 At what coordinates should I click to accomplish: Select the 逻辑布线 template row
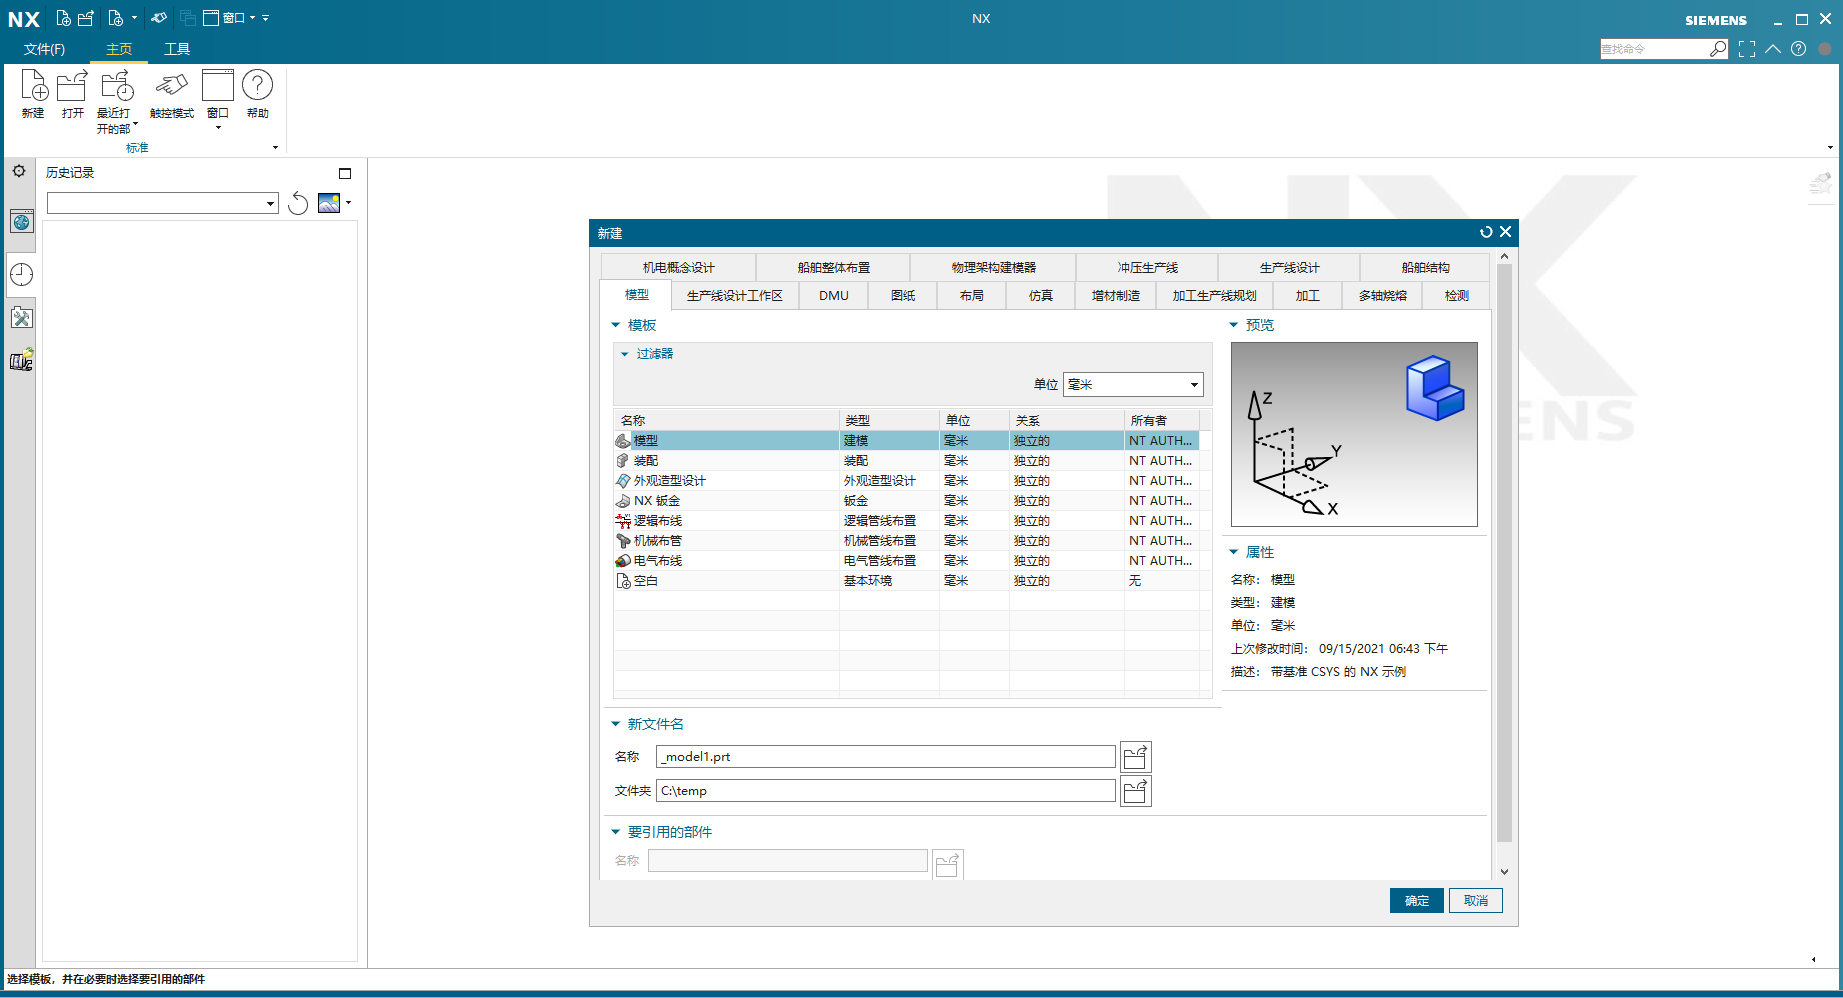(906, 521)
